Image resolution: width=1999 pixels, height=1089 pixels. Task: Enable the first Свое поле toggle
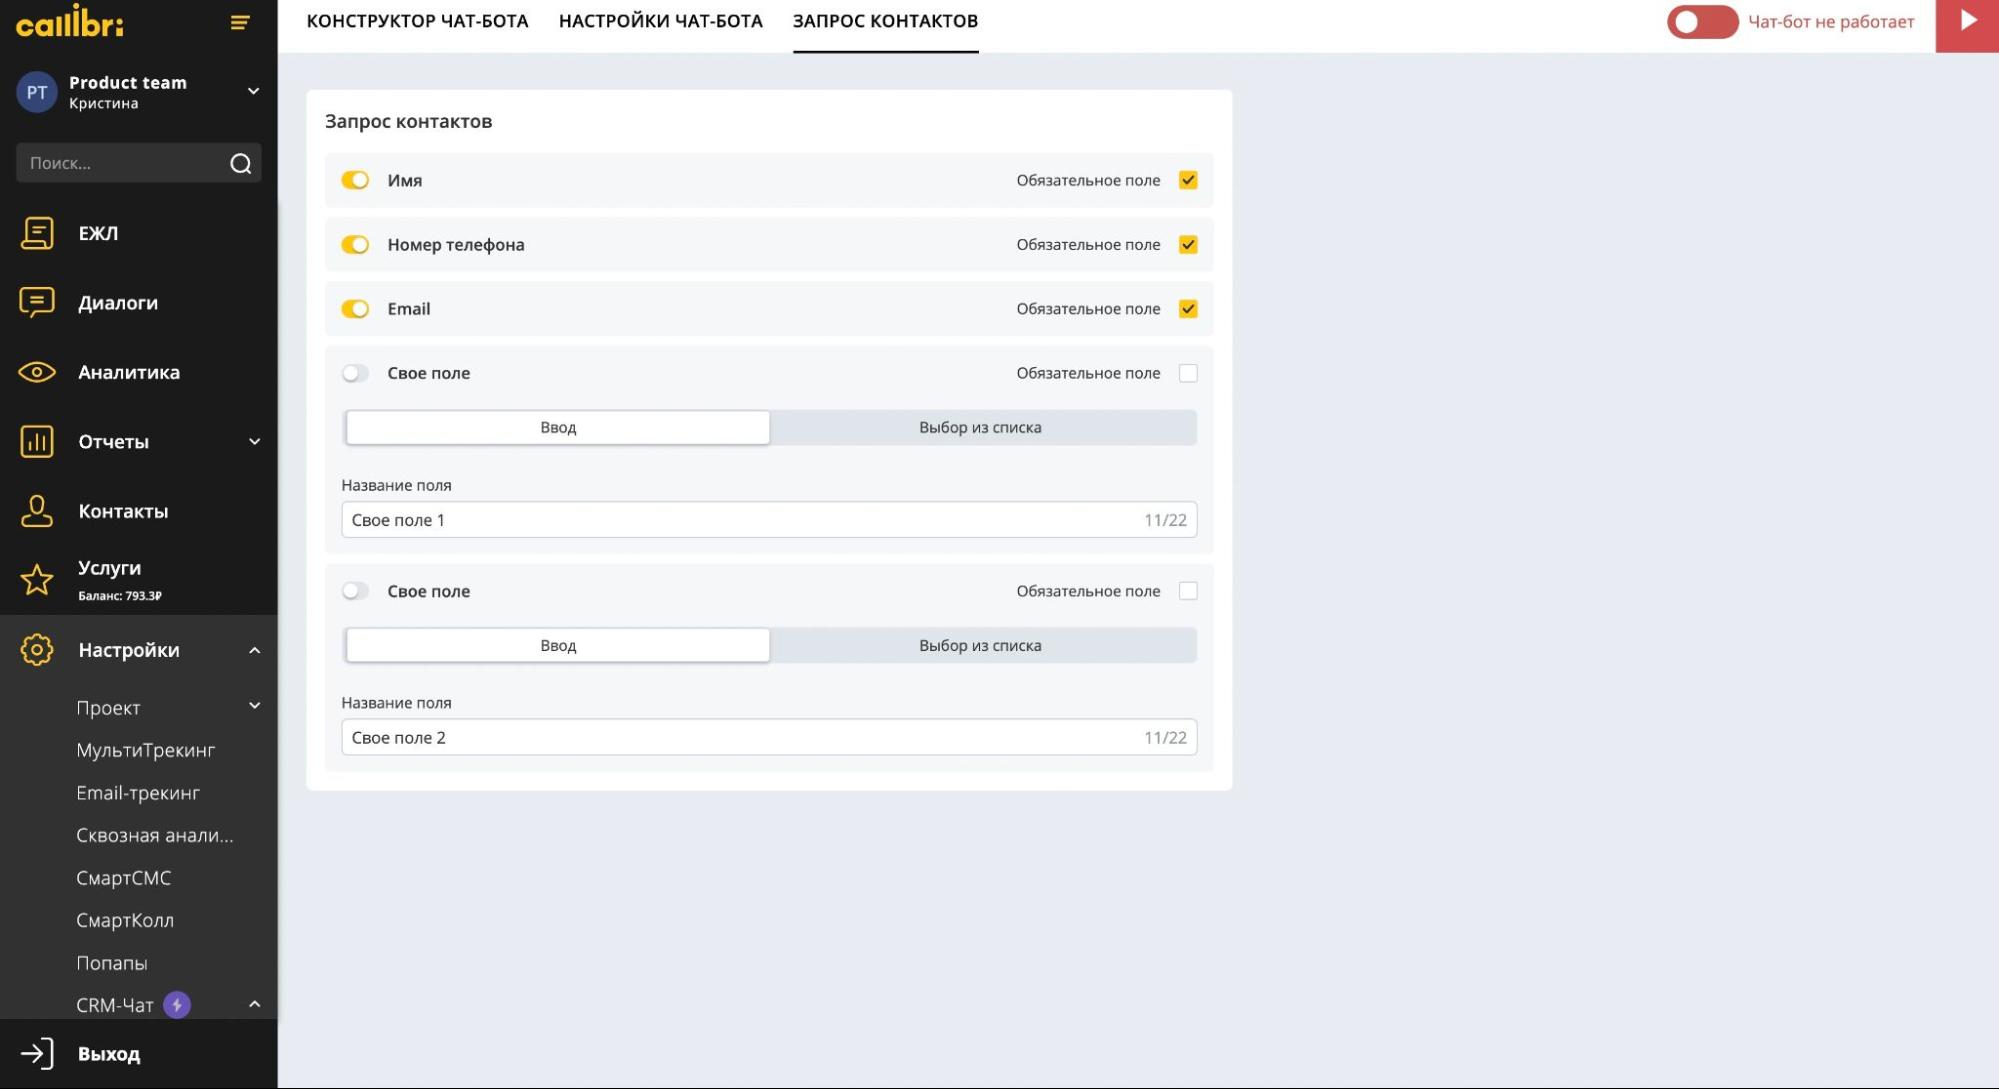pyautogui.click(x=355, y=373)
